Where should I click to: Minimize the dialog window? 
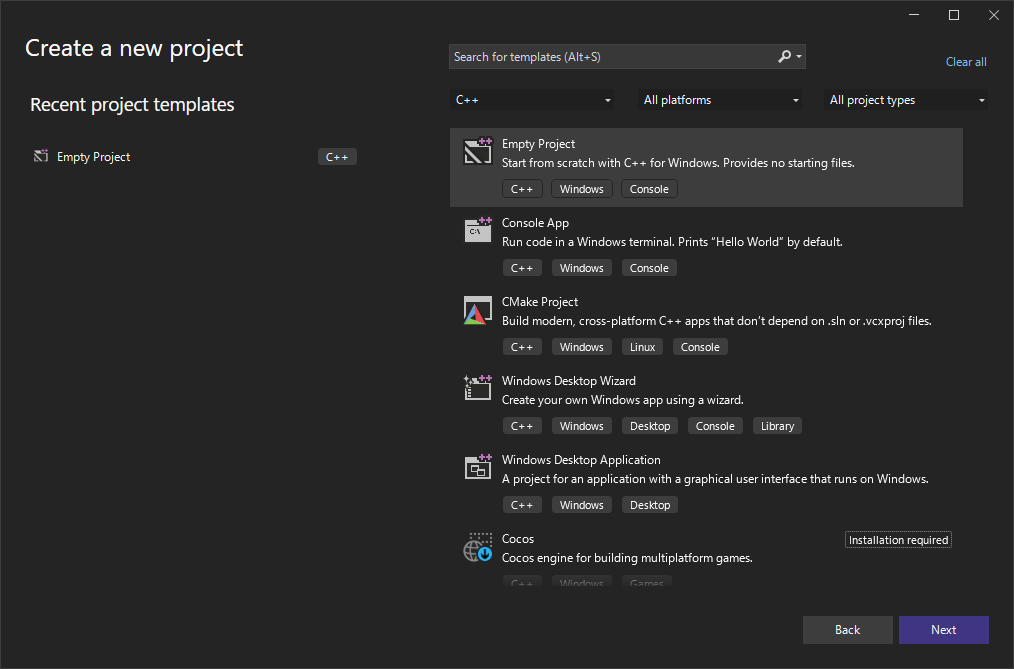[914, 15]
